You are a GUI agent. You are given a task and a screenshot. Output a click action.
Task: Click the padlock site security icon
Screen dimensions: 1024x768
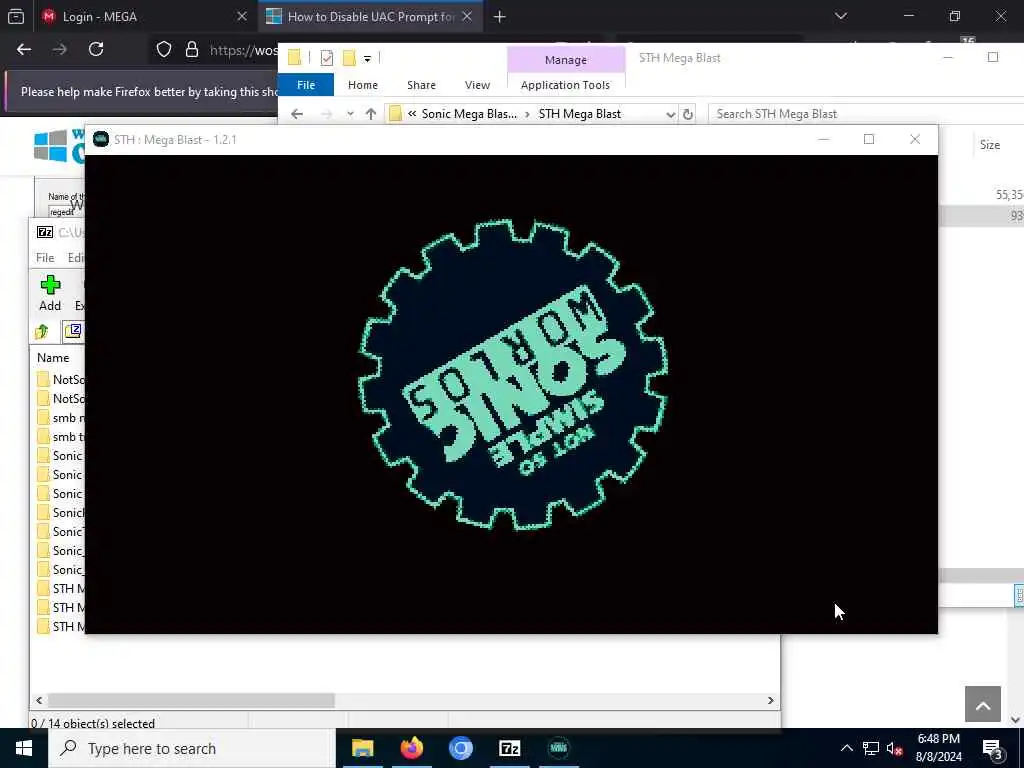(192, 50)
